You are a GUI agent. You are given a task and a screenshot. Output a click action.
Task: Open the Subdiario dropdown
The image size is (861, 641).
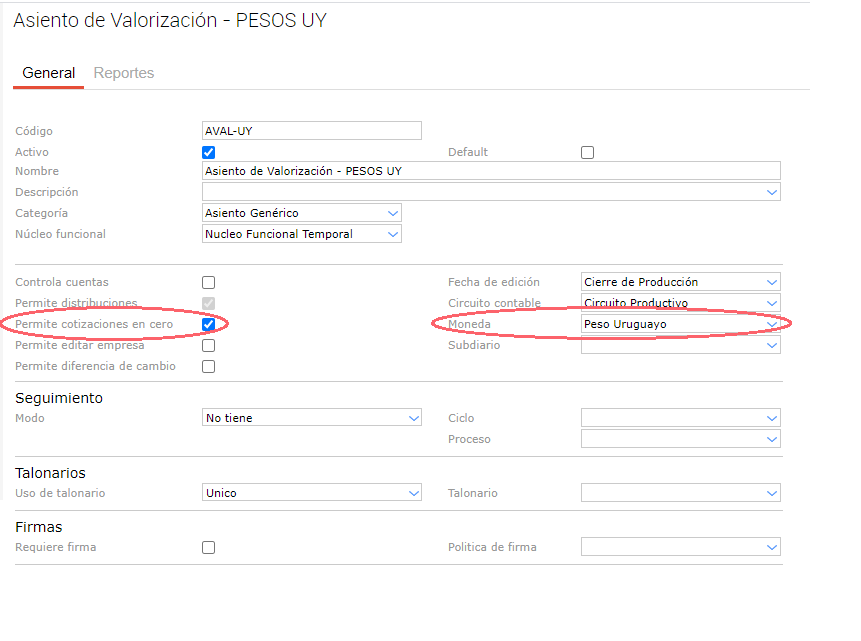pyautogui.click(x=680, y=345)
